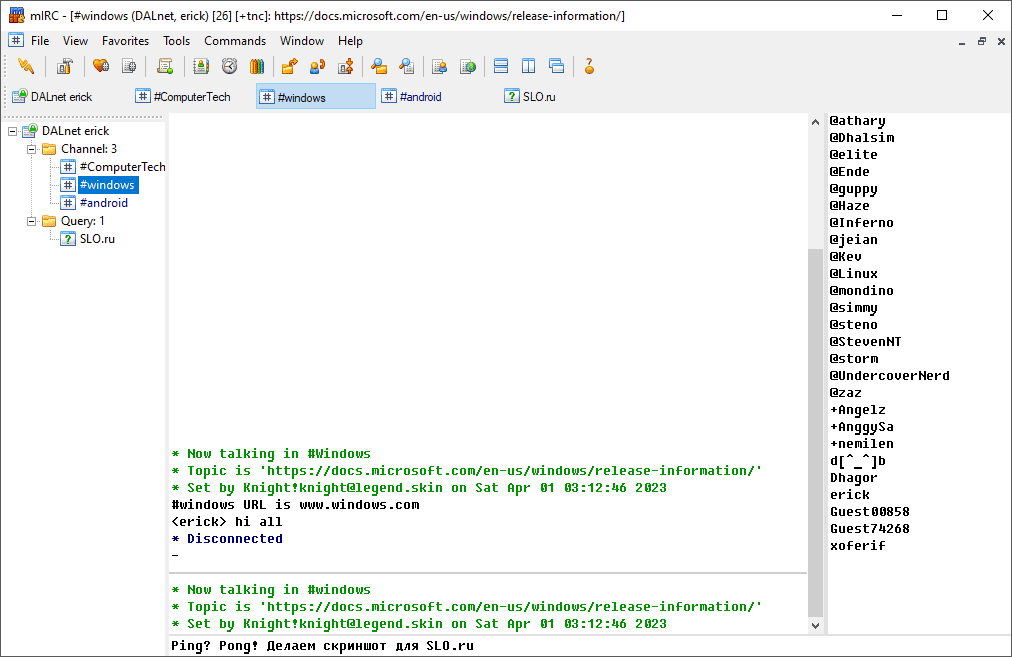Open the File menu
The width and height of the screenshot is (1012, 657).
(x=40, y=41)
